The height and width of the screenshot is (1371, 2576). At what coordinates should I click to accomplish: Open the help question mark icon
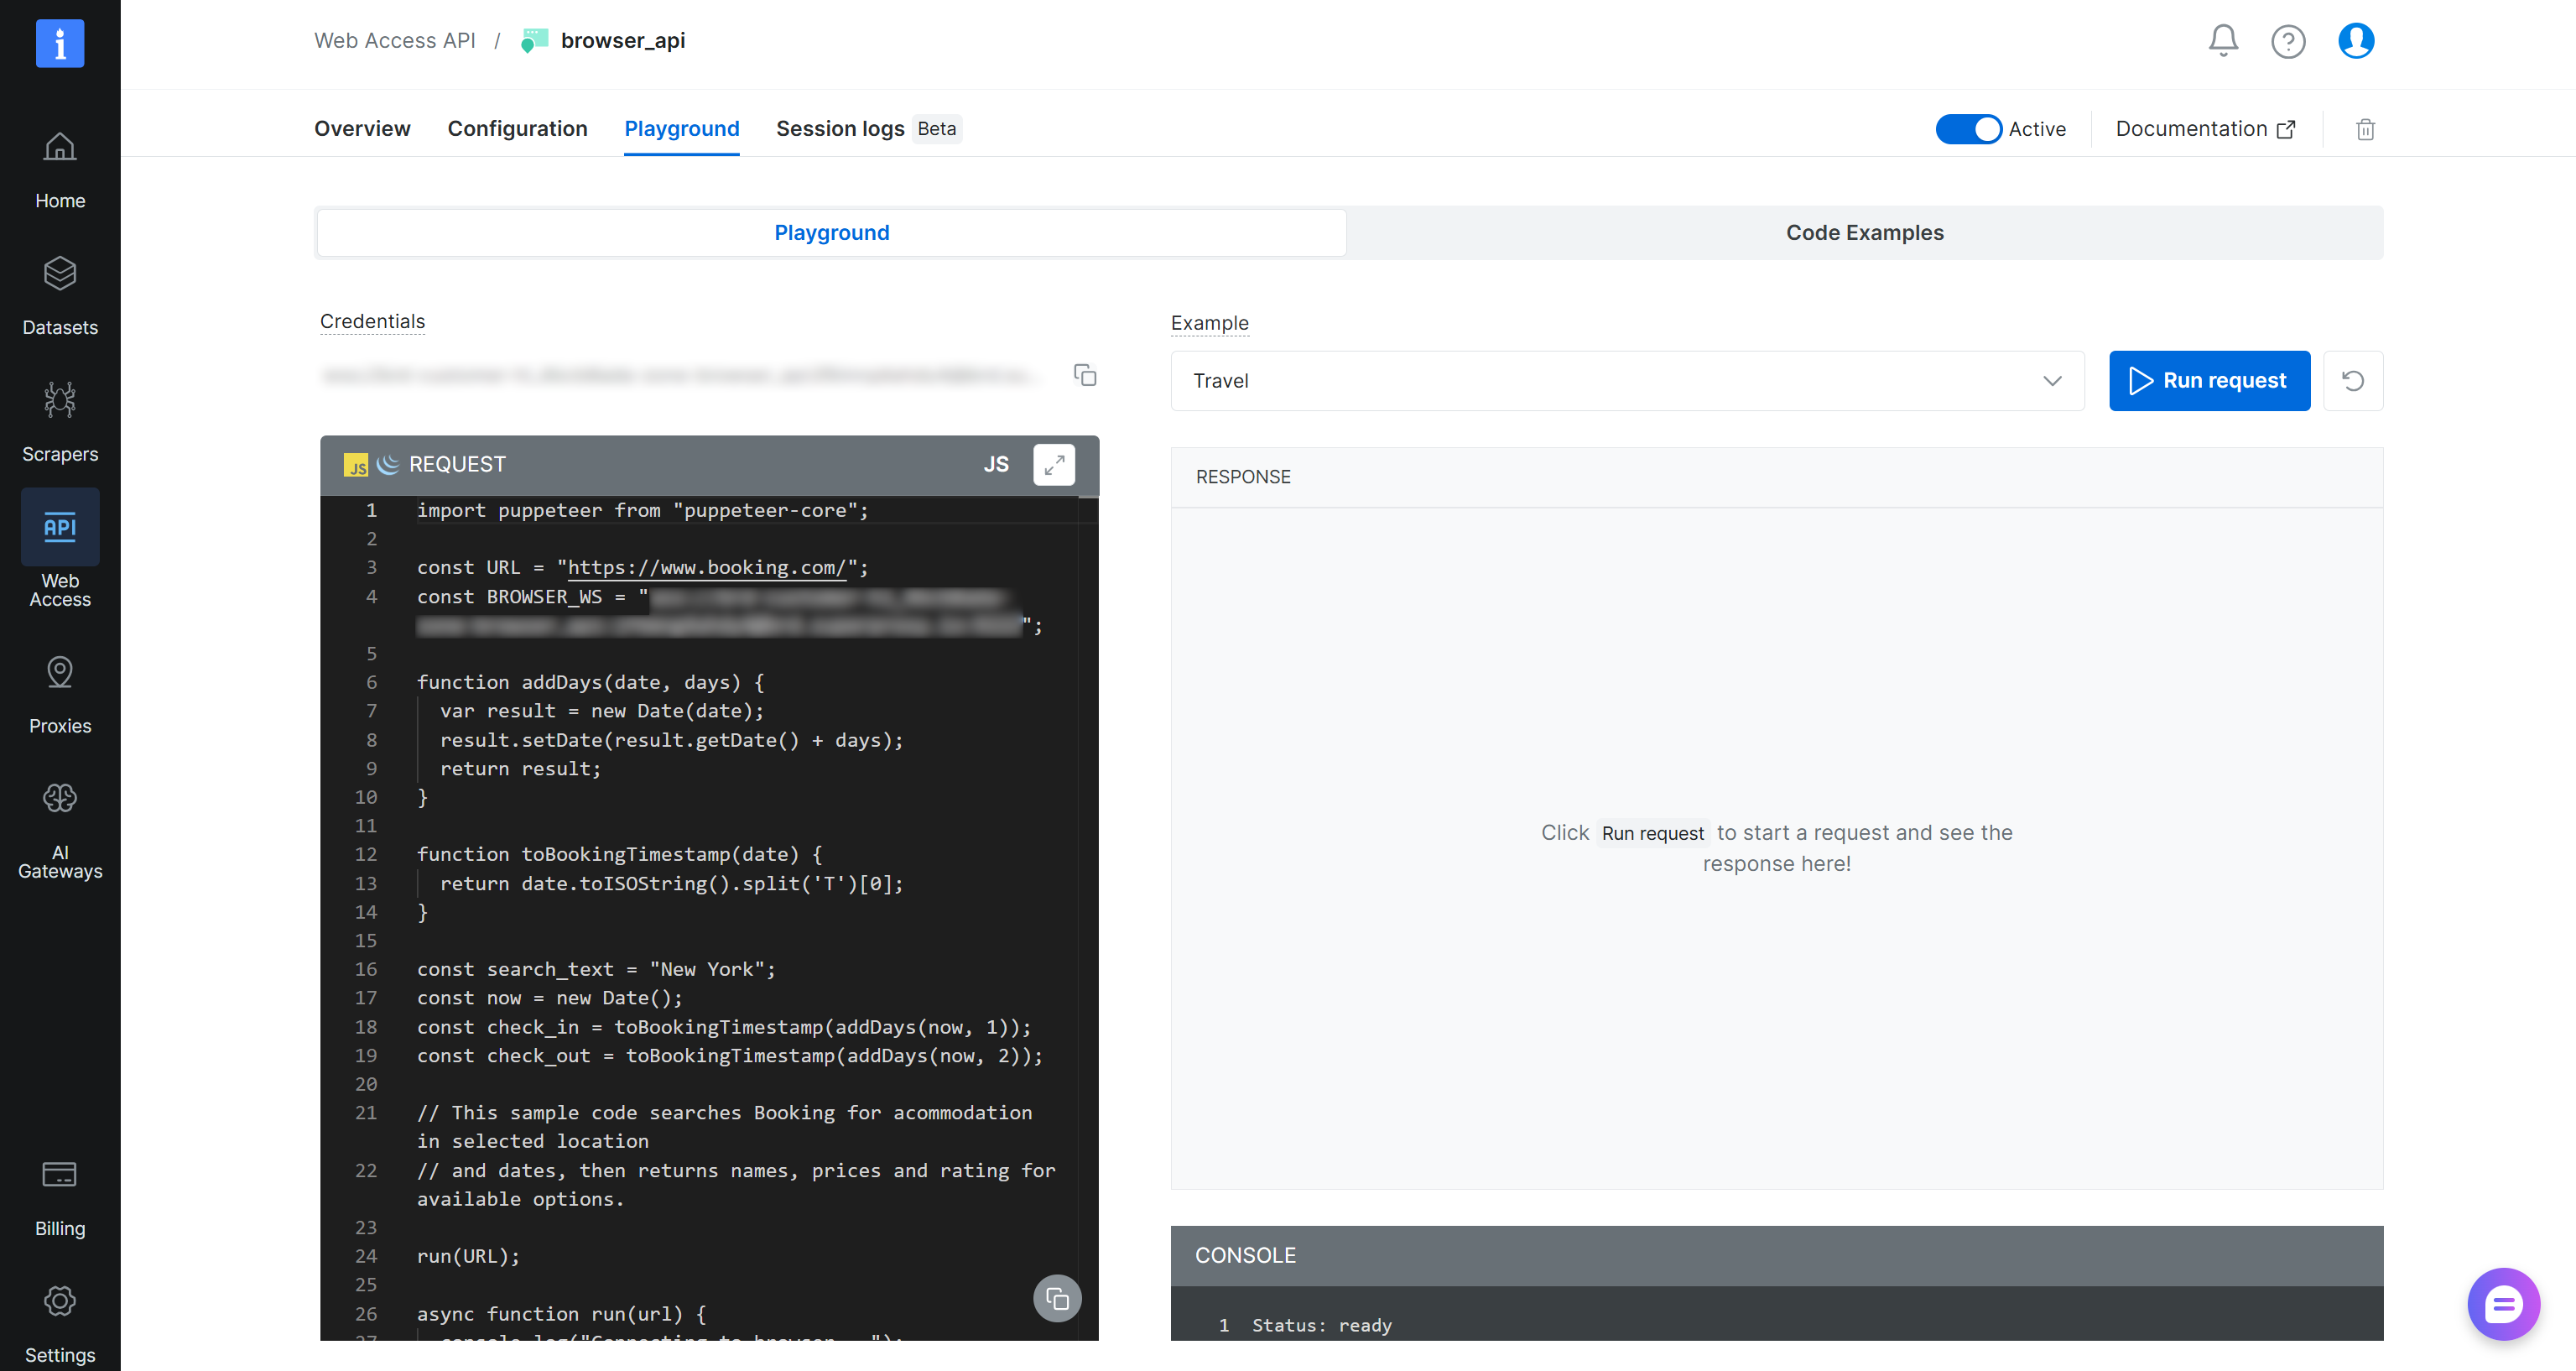click(2288, 41)
